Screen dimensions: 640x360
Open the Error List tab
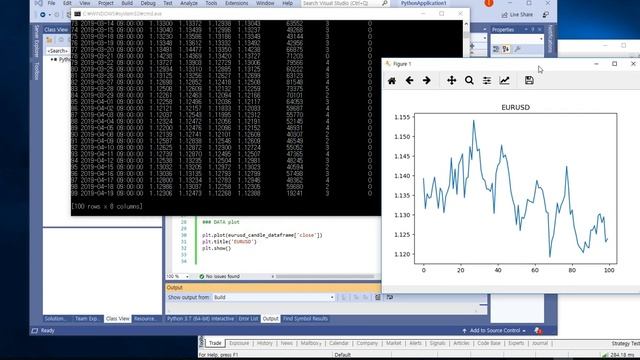tap(248, 319)
